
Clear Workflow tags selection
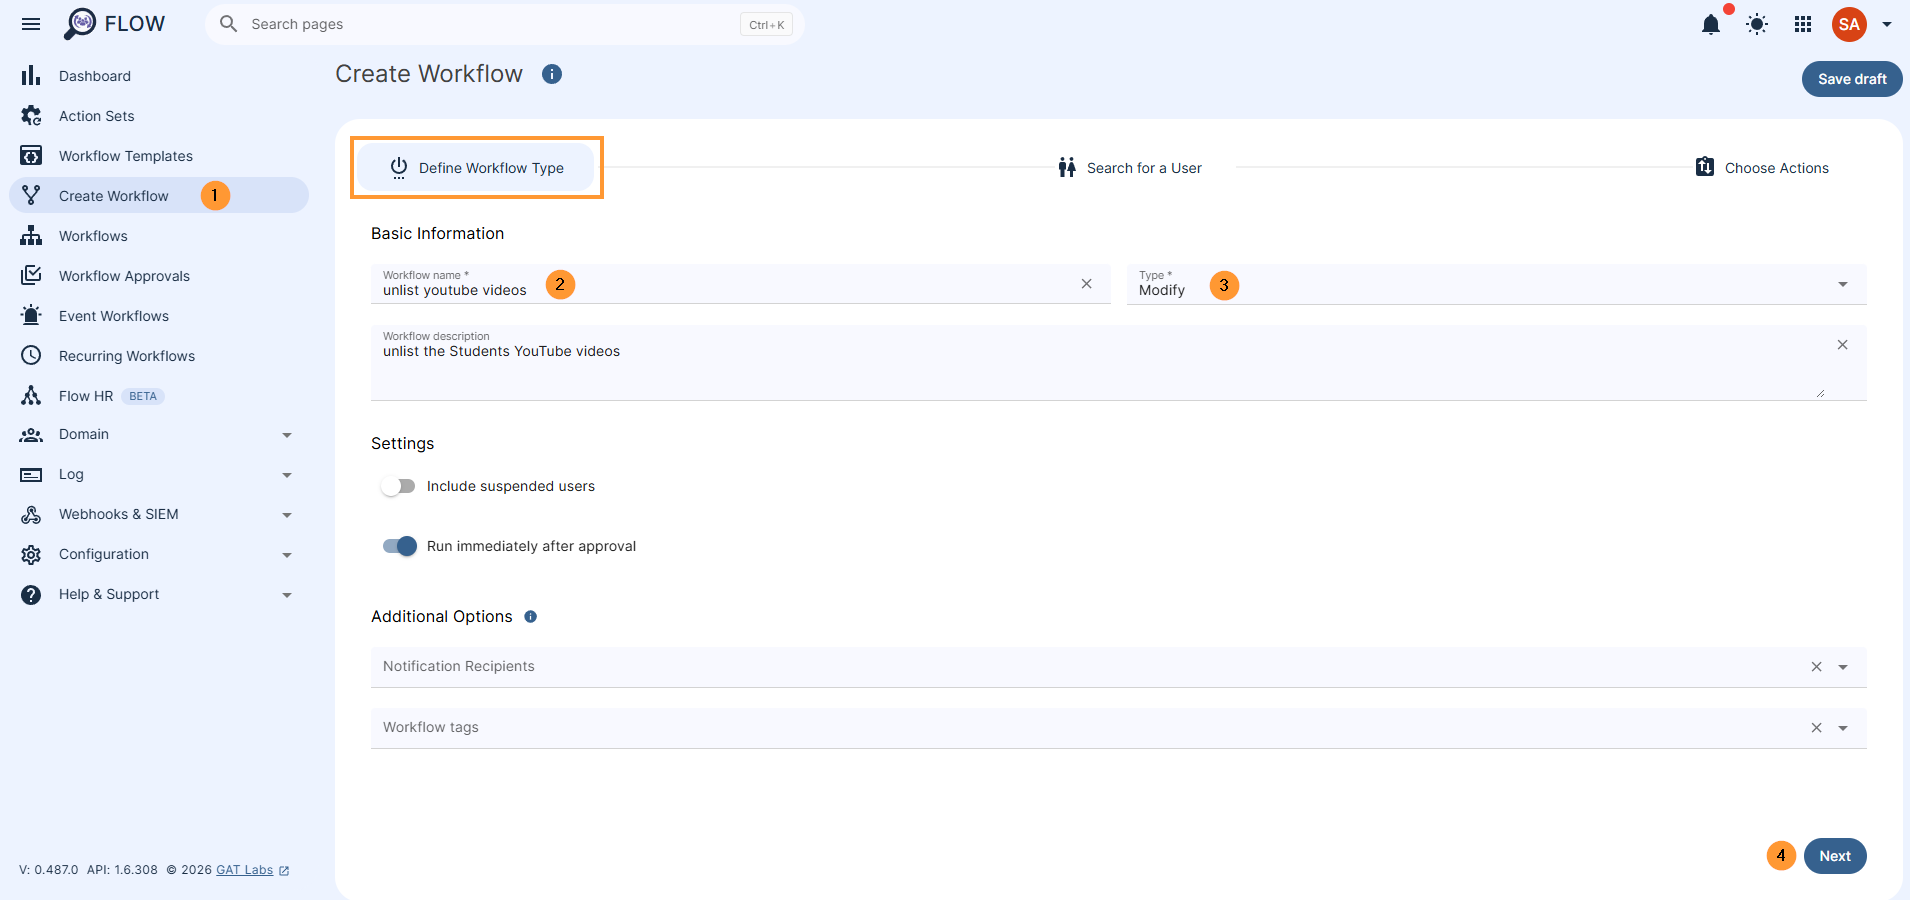1816,728
